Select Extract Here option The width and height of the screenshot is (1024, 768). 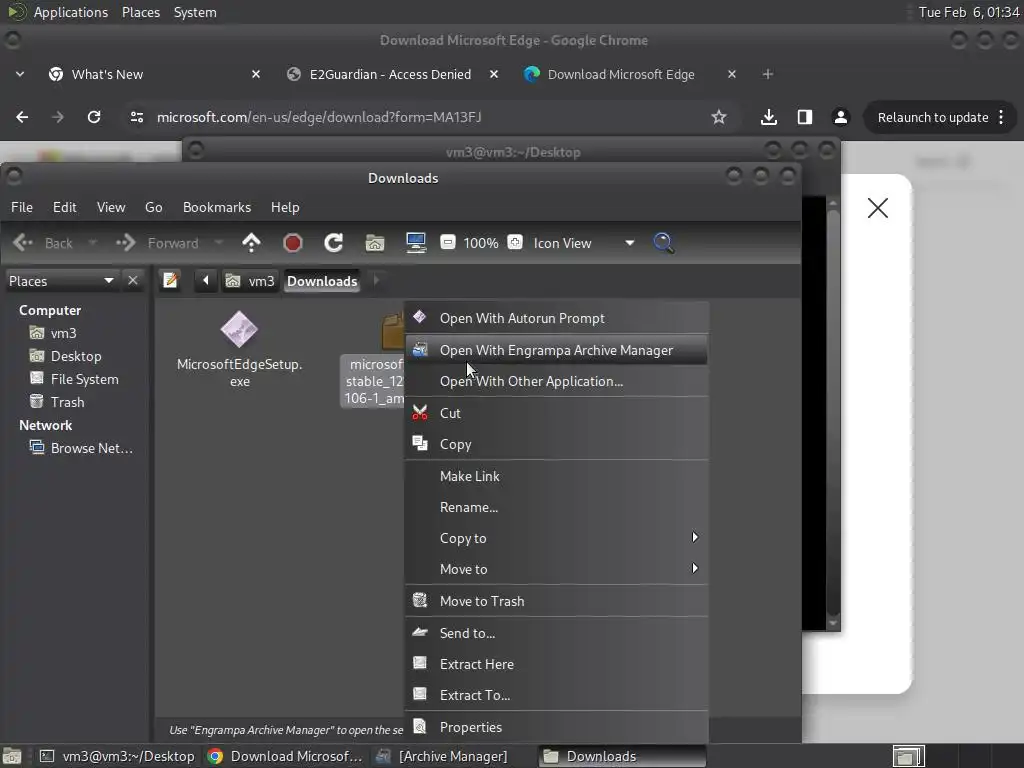click(x=556, y=664)
